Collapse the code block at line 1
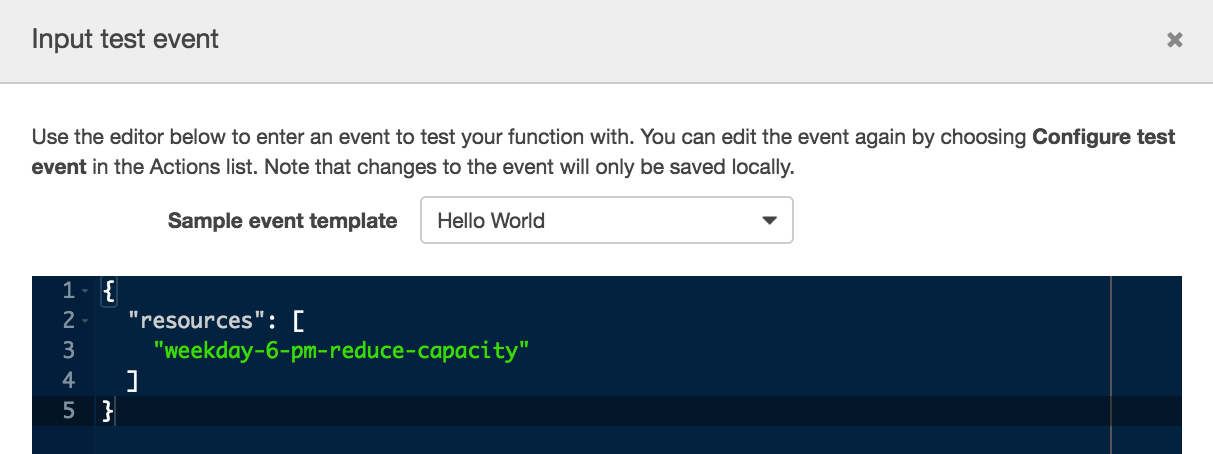Viewport: 1213px width, 454px height. pyautogui.click(x=84, y=292)
